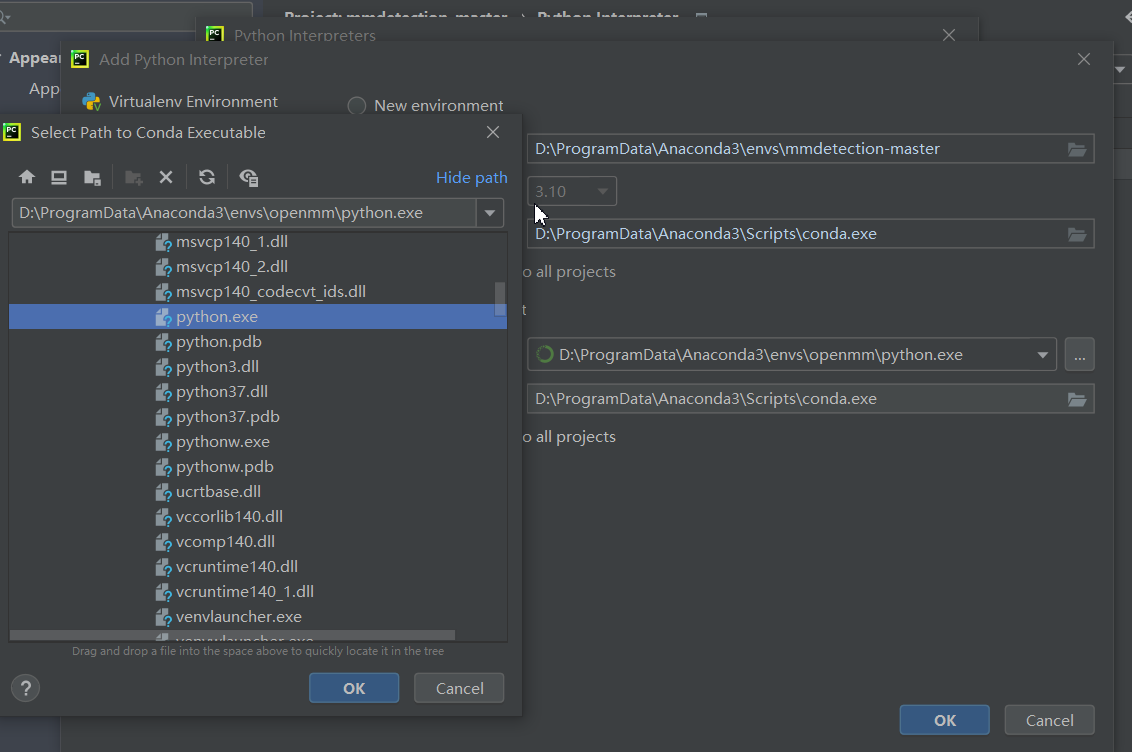Select venvlauncher.exe file
This screenshot has height=752, width=1132.
coord(238,617)
